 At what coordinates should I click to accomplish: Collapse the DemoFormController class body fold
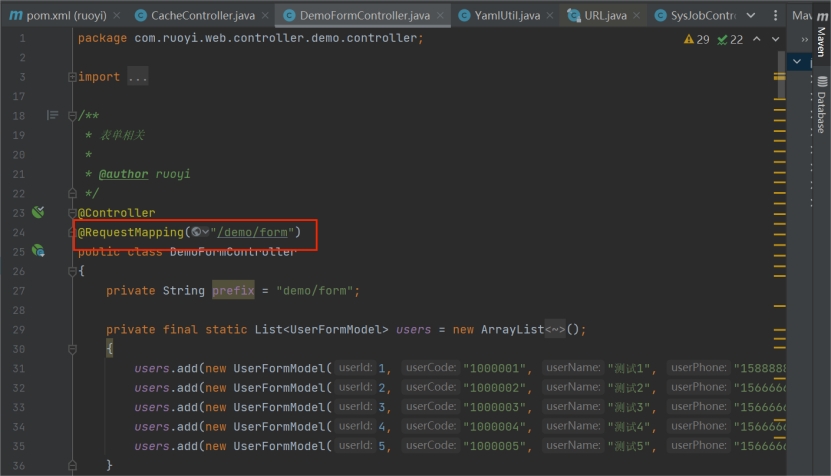72,271
